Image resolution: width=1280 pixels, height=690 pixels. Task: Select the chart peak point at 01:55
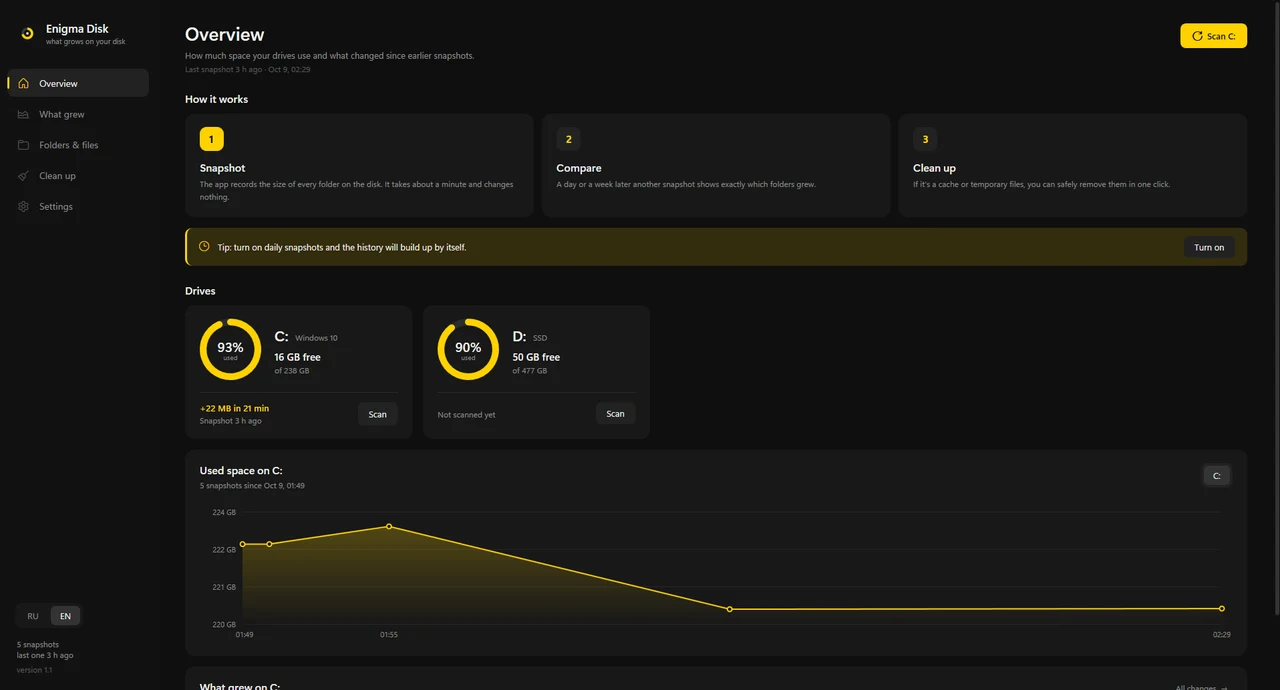pos(389,527)
